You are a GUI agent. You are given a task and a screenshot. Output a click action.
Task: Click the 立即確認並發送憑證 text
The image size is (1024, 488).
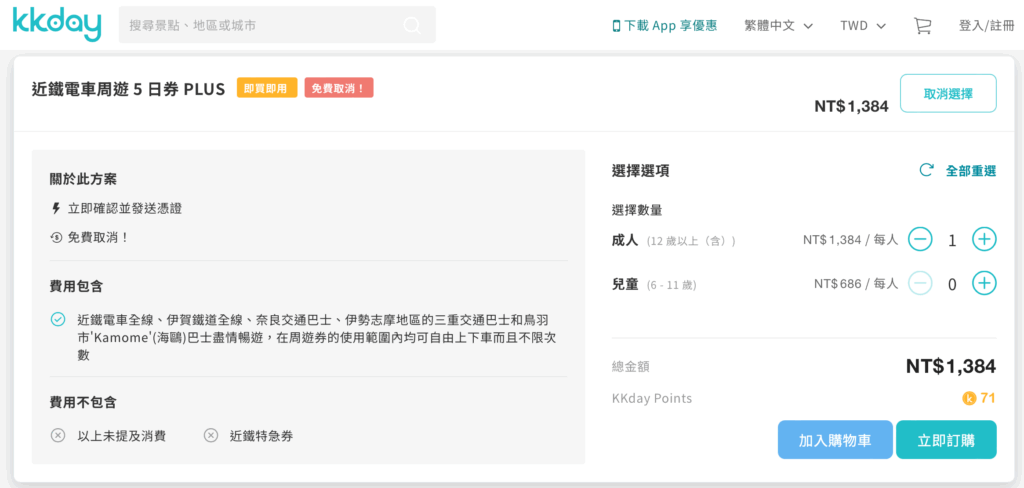click(x=125, y=208)
